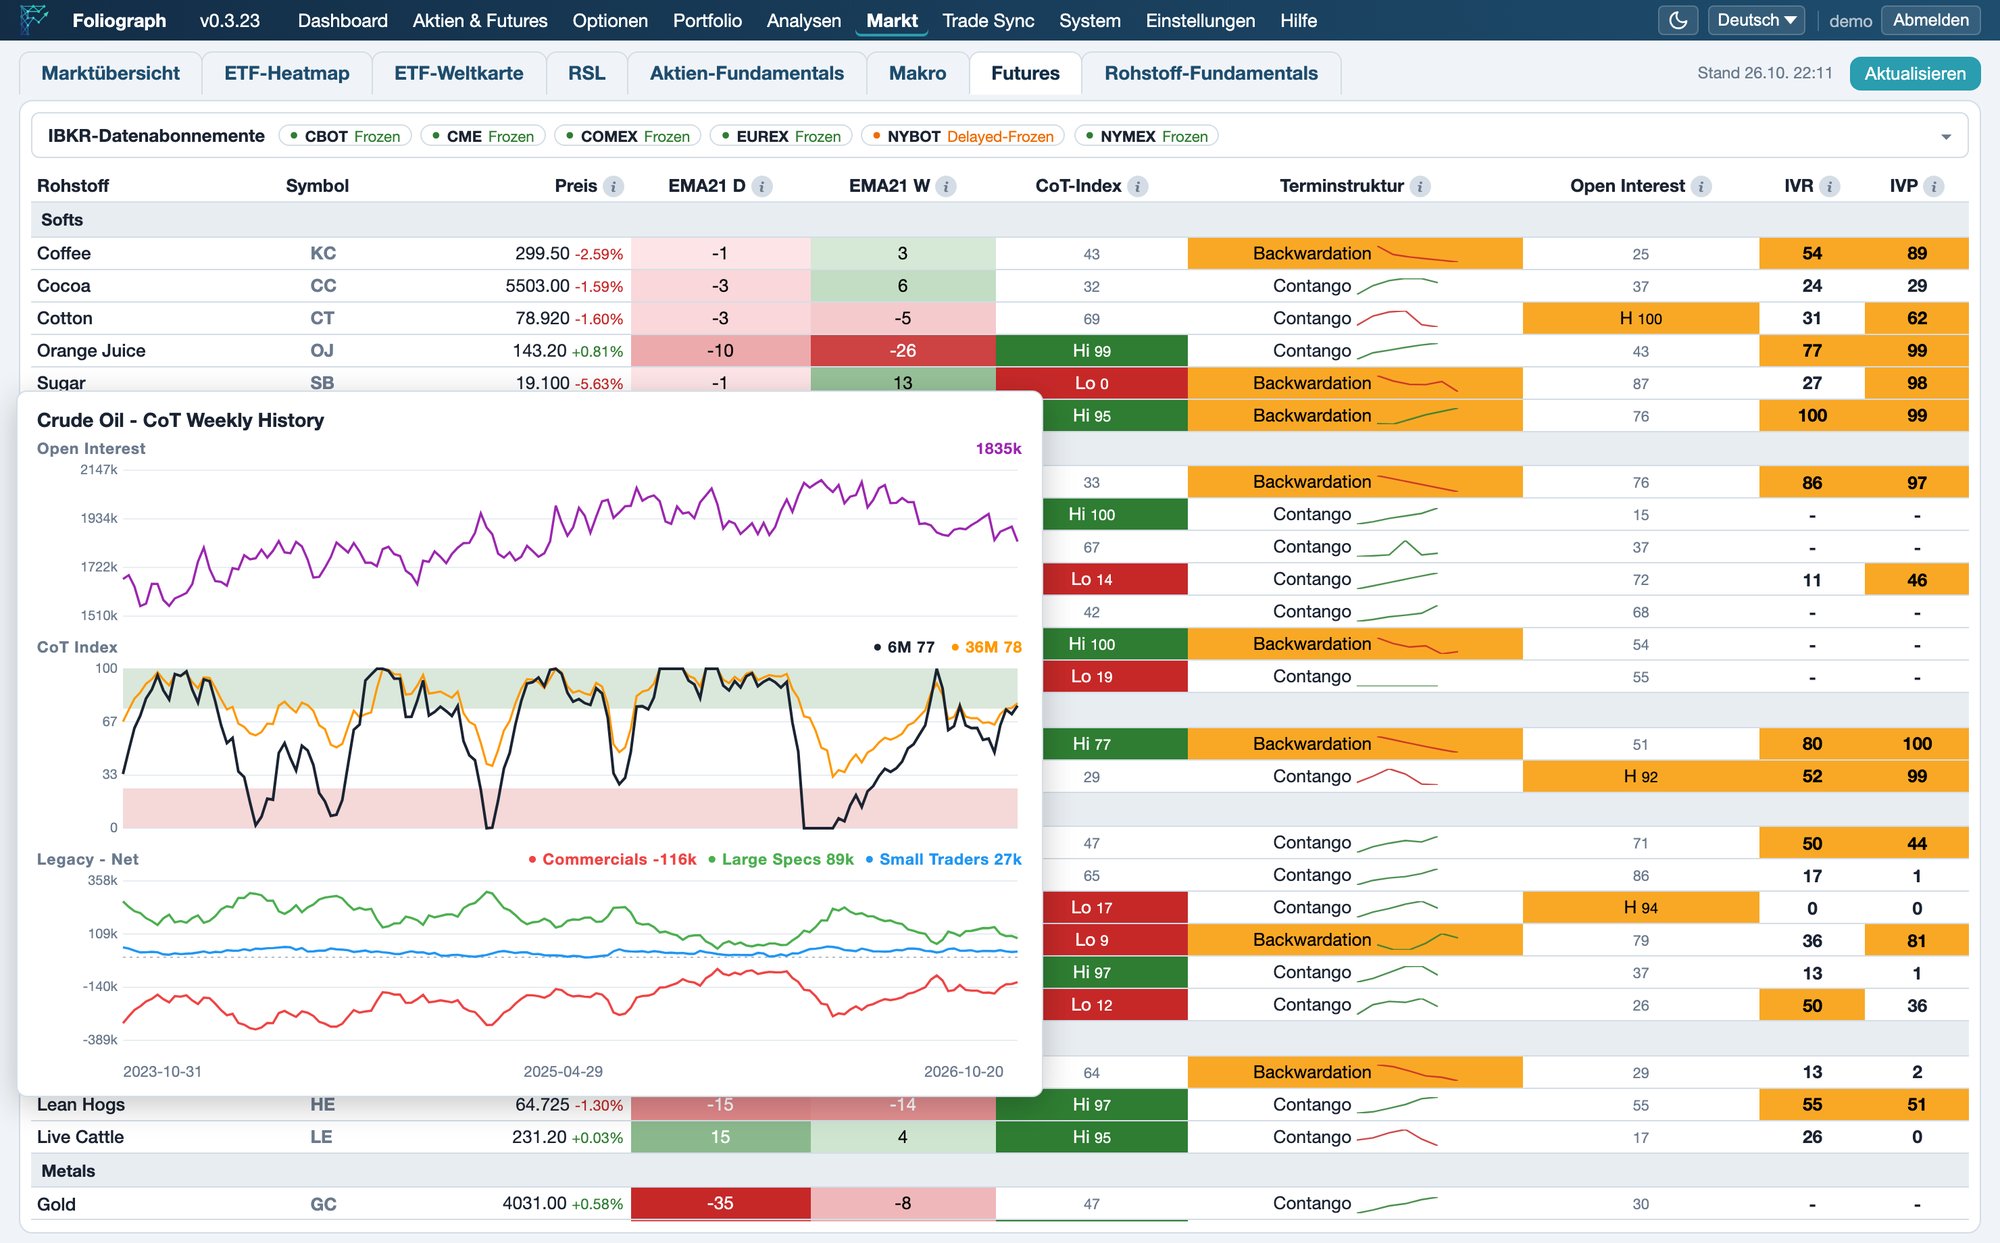
Task: Click info icon next to CoT-Index
Action: coord(1138,186)
